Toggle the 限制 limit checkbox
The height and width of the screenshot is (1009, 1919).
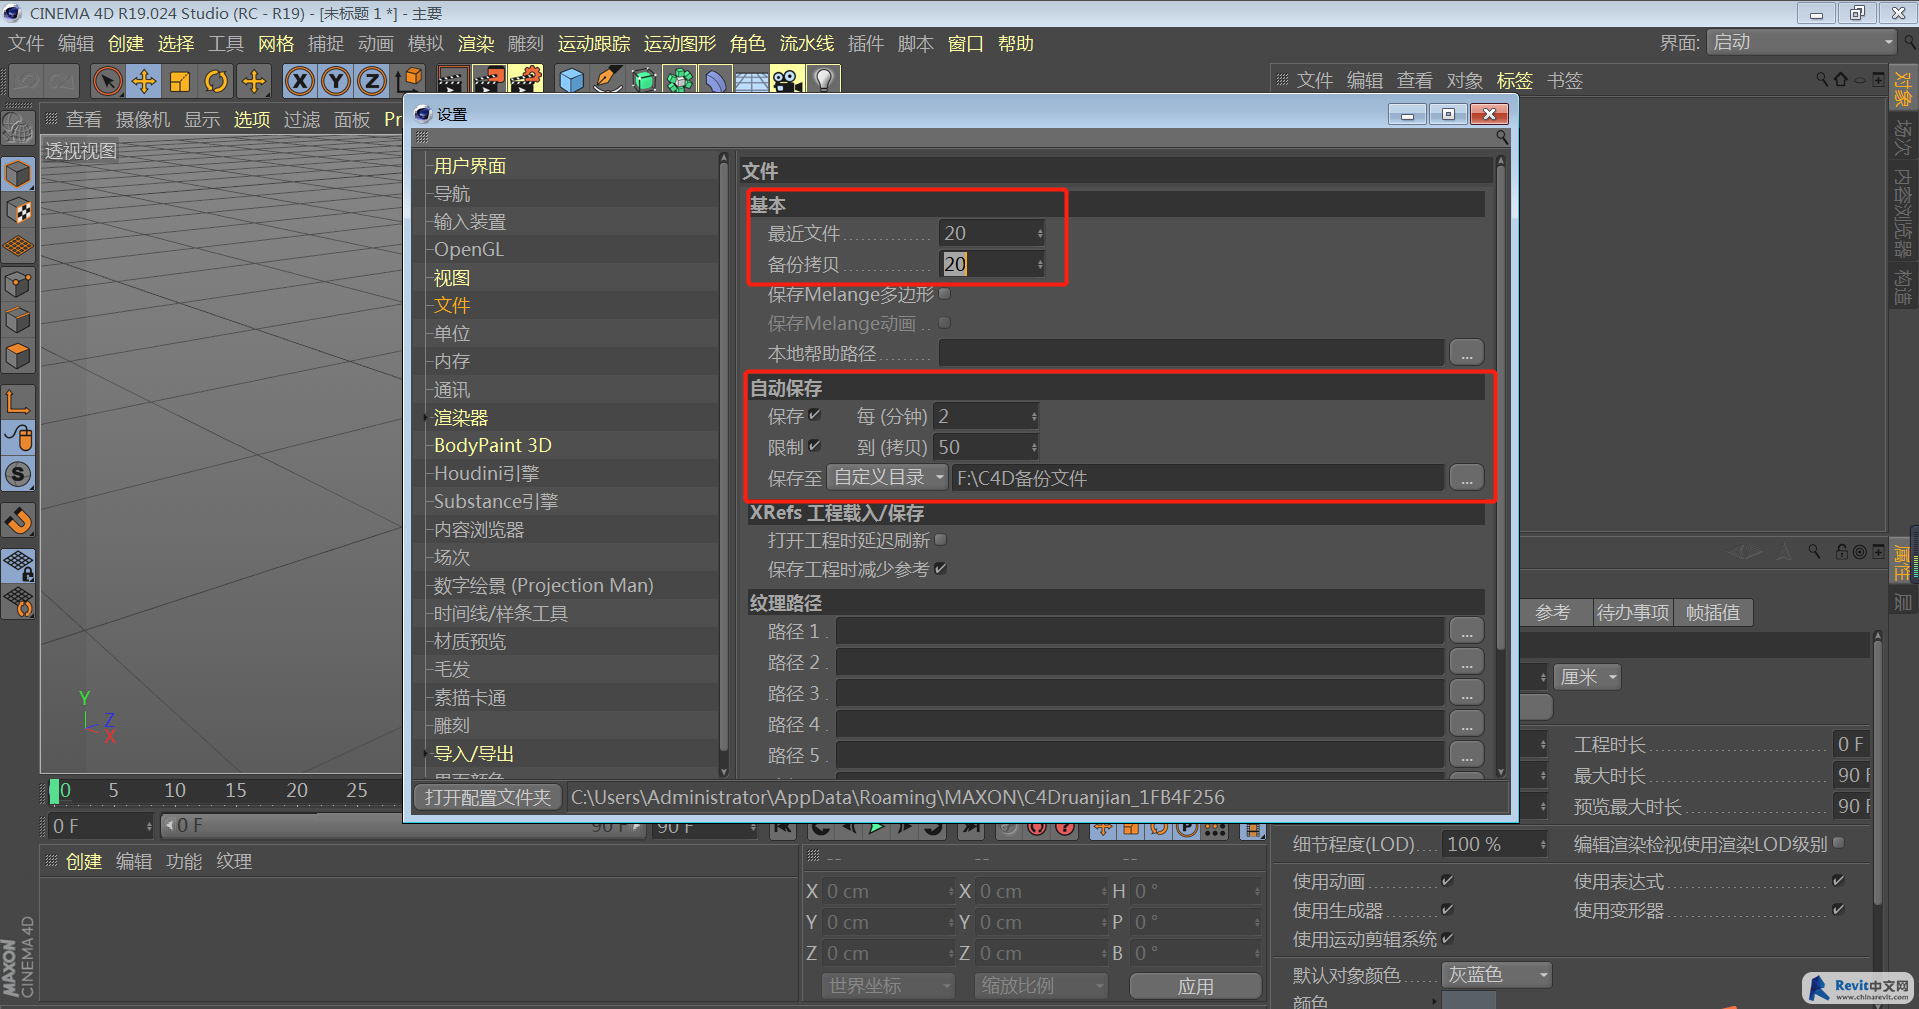pyautogui.click(x=814, y=446)
